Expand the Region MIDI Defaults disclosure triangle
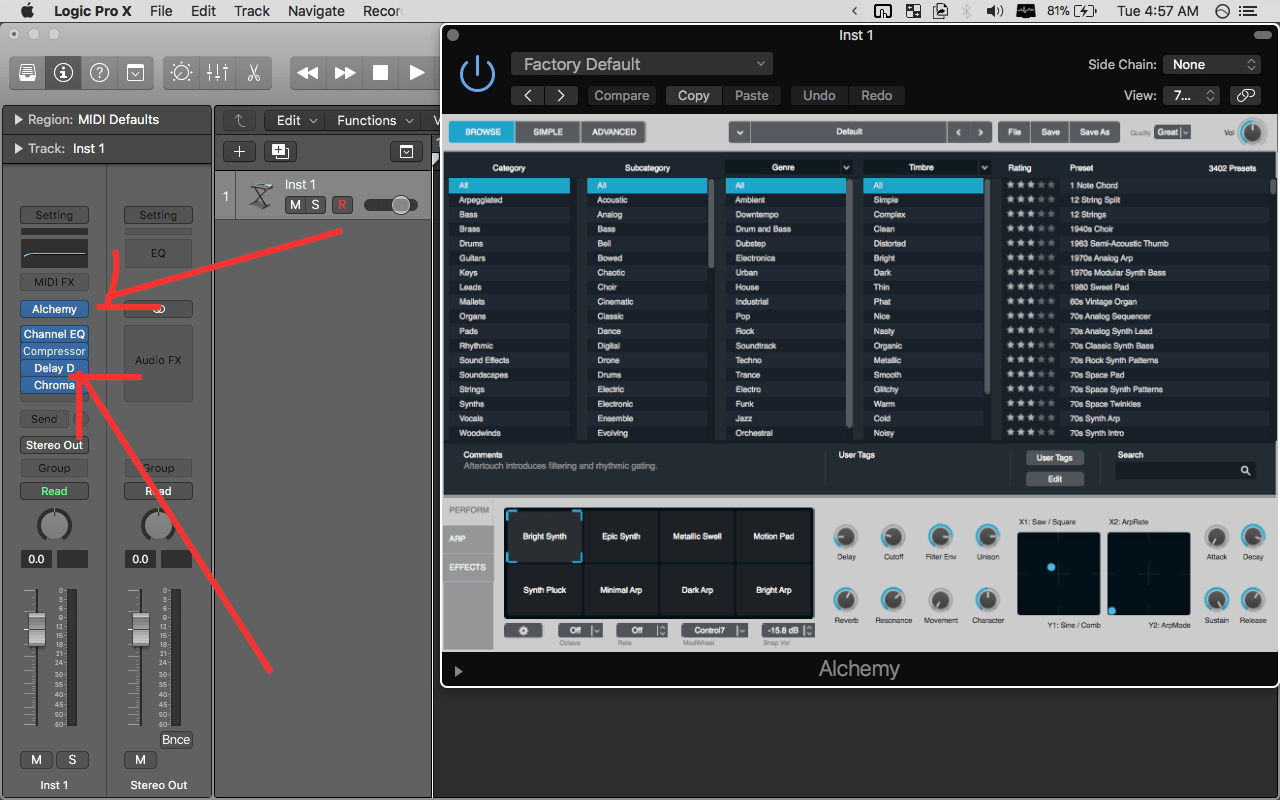 18,120
